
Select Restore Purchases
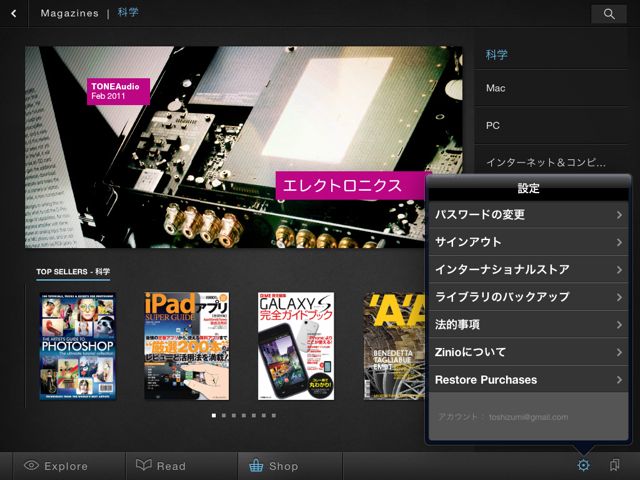pos(528,380)
